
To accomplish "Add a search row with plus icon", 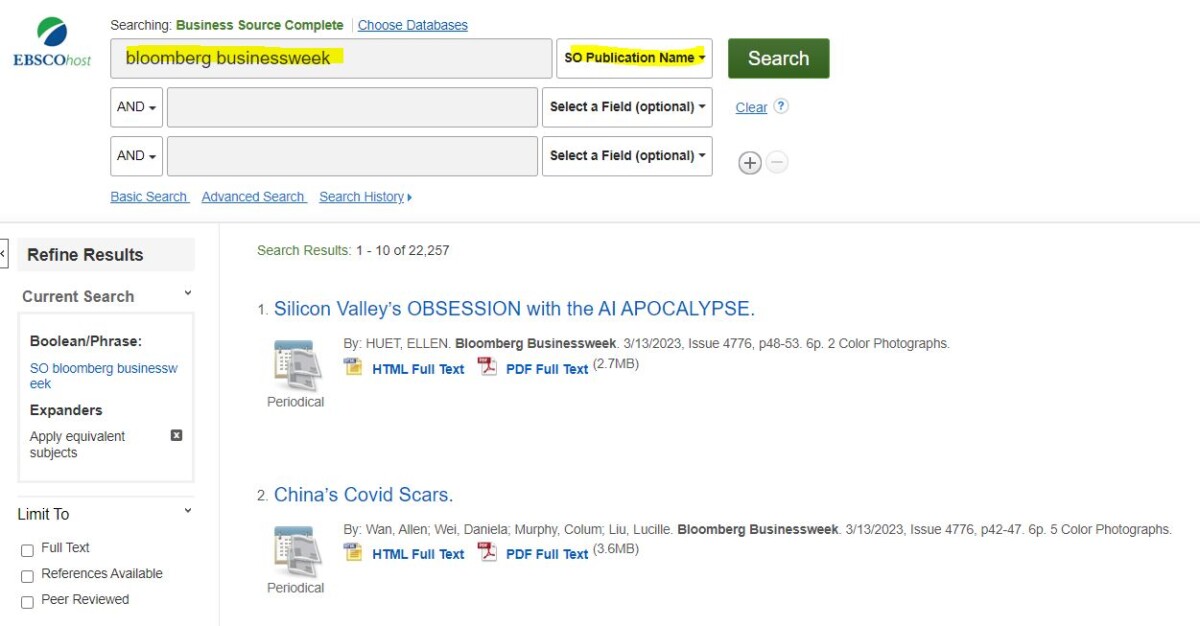I will pos(749,163).
